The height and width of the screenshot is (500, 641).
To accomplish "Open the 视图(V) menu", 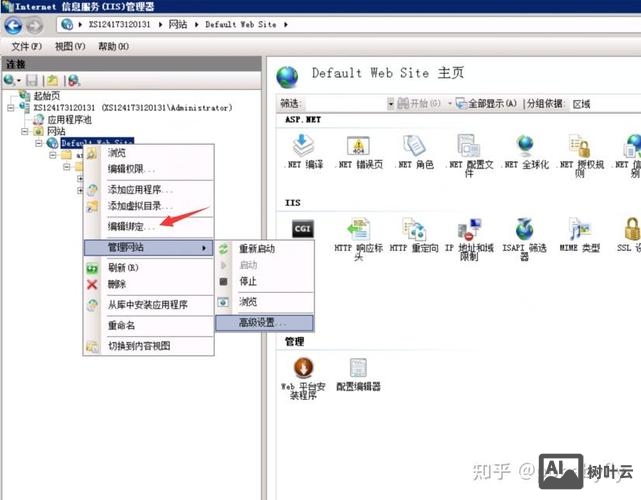I will pos(70,46).
